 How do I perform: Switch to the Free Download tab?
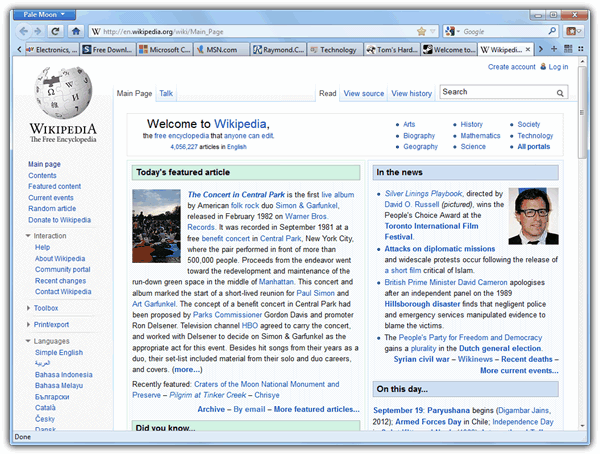108,50
